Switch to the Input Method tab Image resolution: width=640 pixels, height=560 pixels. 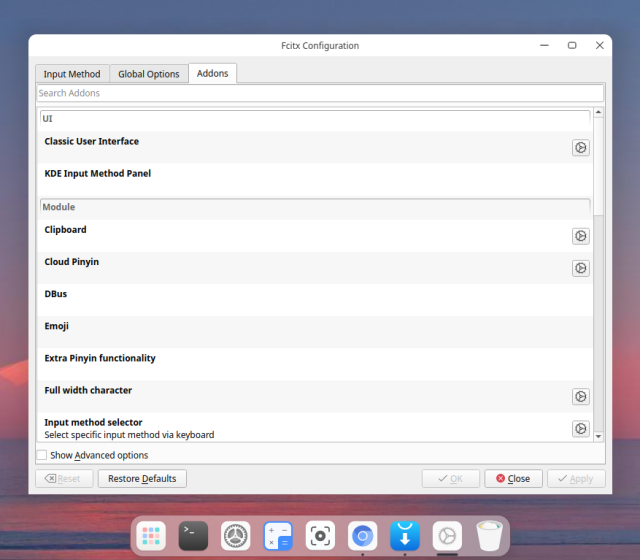click(x=71, y=74)
